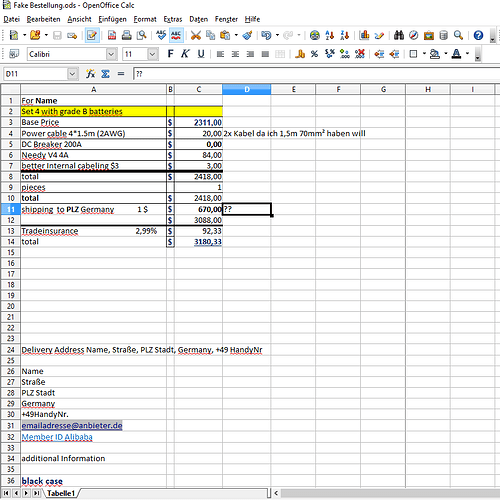Click the Cut scissors icon
500x500 pixels.
click(196, 35)
